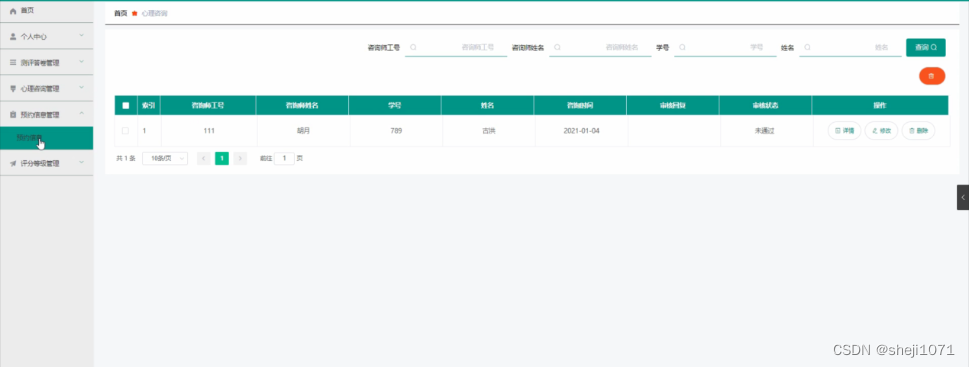Focus the 学号 search input field
Viewport: 970px width, 367px height.
(x=725, y=47)
